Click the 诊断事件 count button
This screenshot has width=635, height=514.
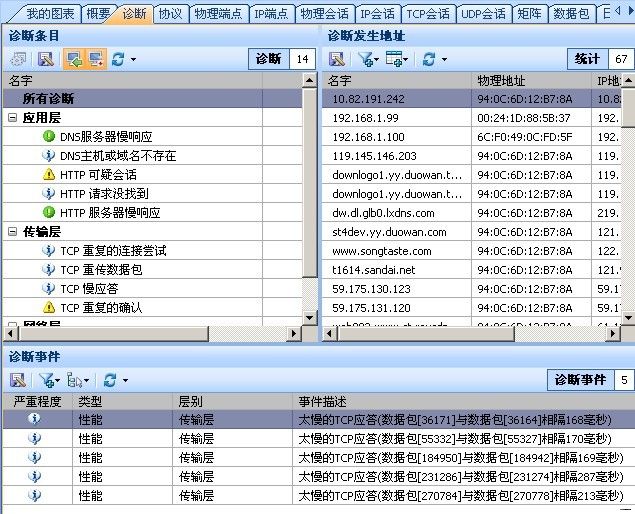point(580,380)
